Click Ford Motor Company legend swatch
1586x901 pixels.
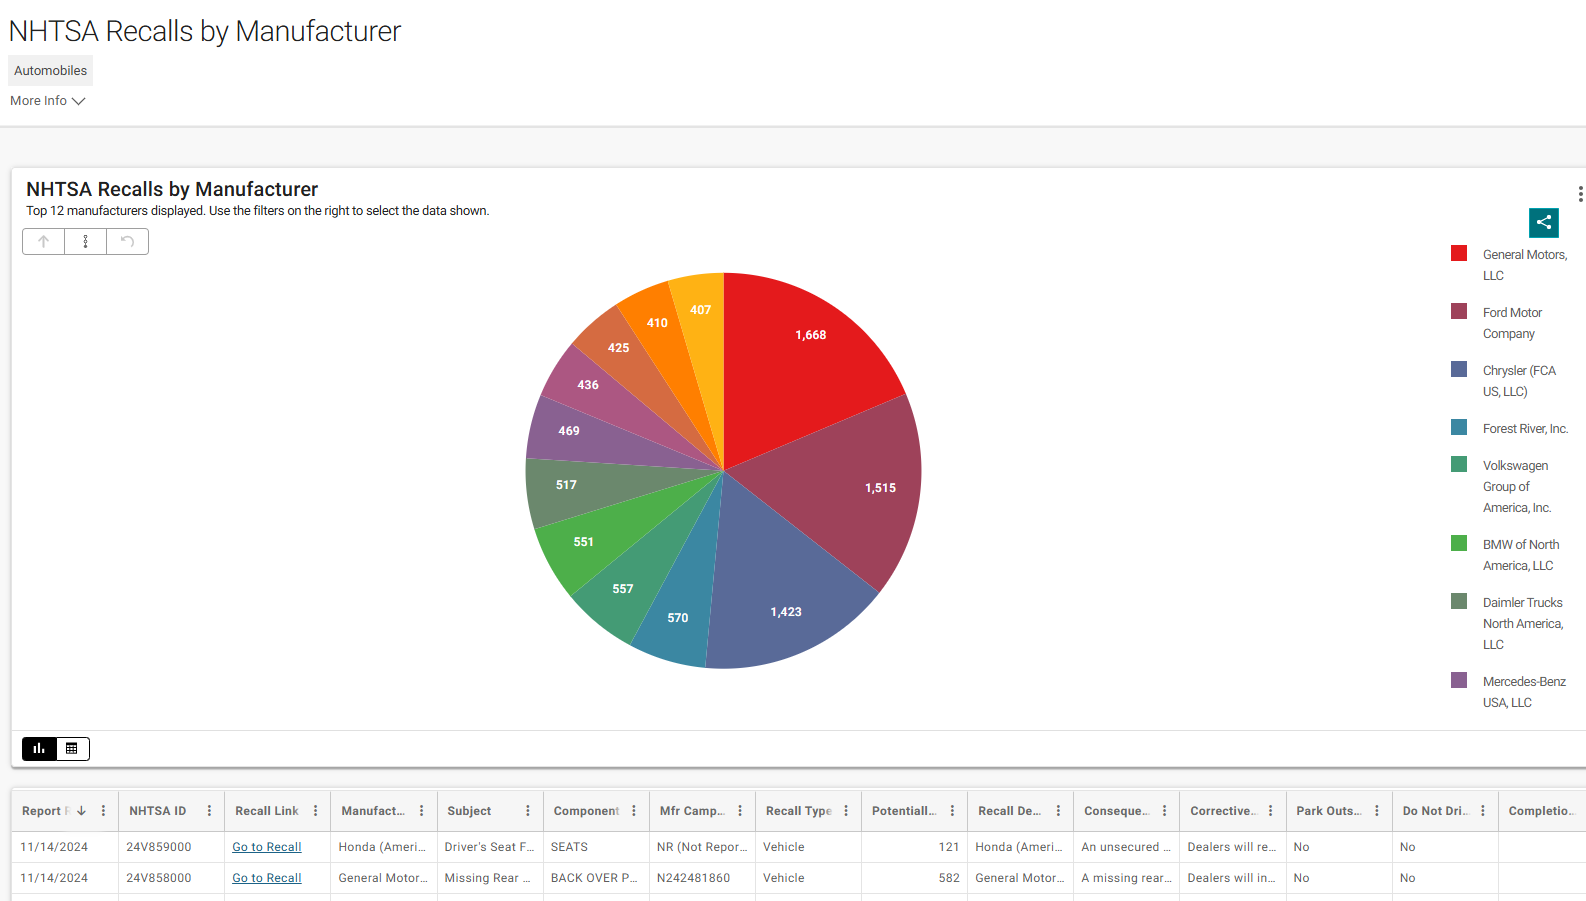click(x=1459, y=311)
